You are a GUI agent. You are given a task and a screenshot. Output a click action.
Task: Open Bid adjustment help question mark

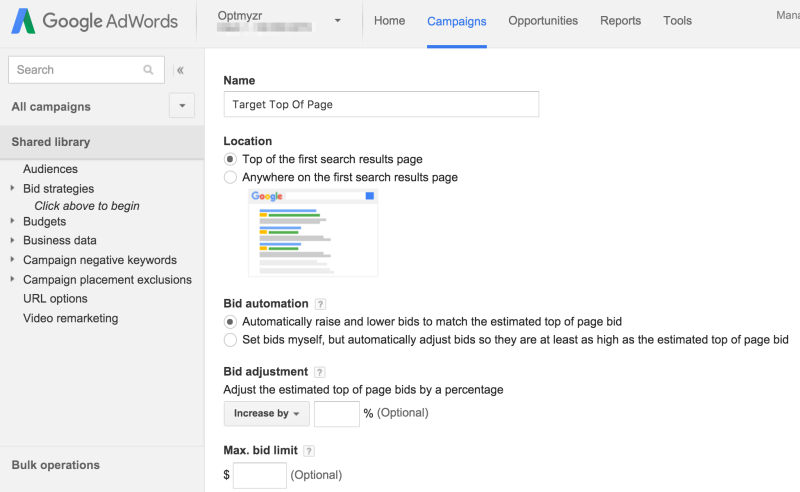click(x=319, y=372)
